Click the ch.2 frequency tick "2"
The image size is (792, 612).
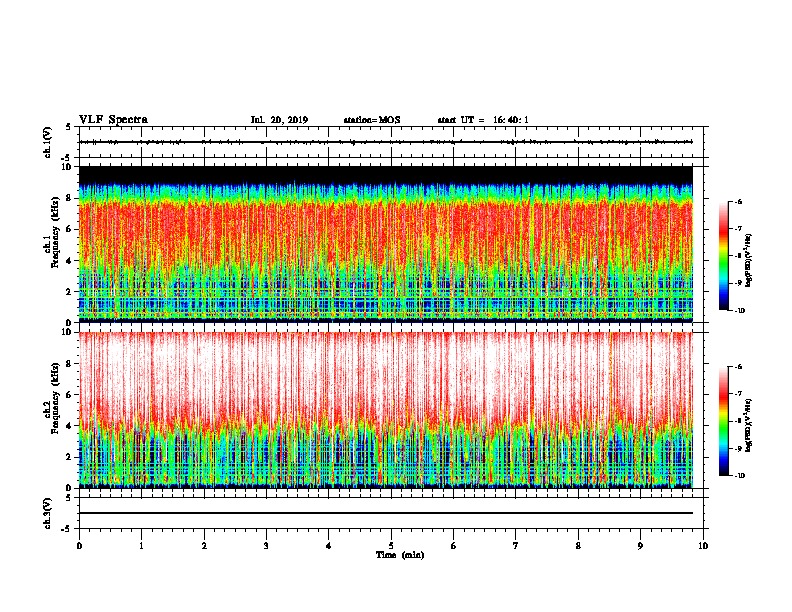tap(69, 457)
